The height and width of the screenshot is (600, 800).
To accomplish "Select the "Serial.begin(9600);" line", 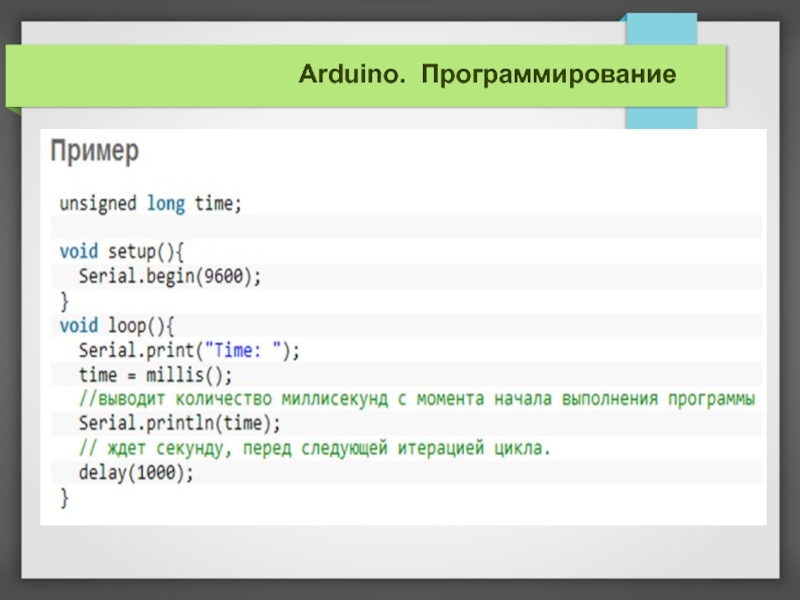I will (169, 276).
